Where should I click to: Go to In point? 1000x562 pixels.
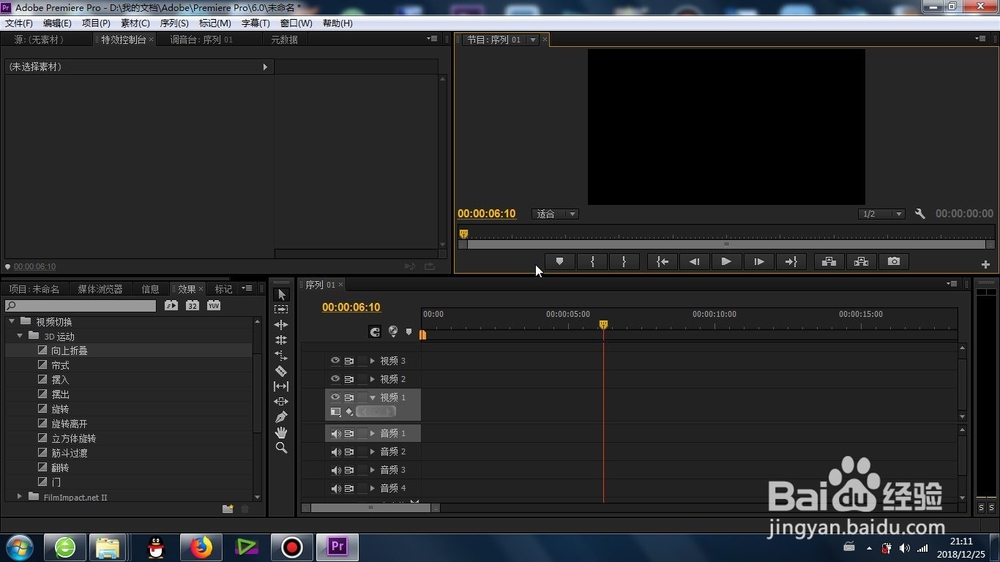click(663, 262)
